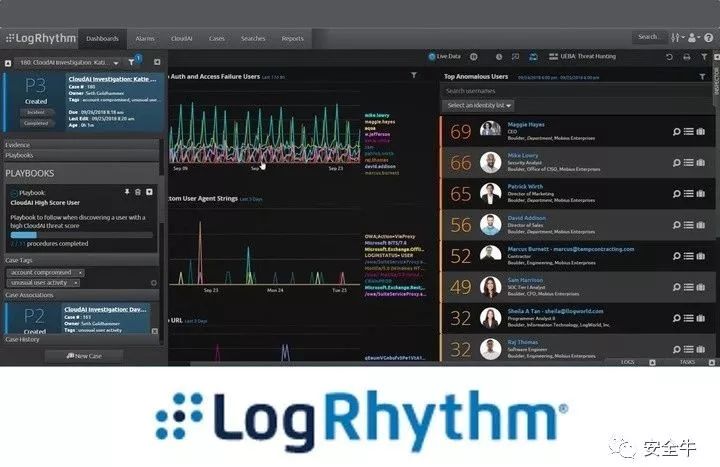The height and width of the screenshot is (467, 720).
Task: Expand the Playbooks section header
Action: point(81,155)
